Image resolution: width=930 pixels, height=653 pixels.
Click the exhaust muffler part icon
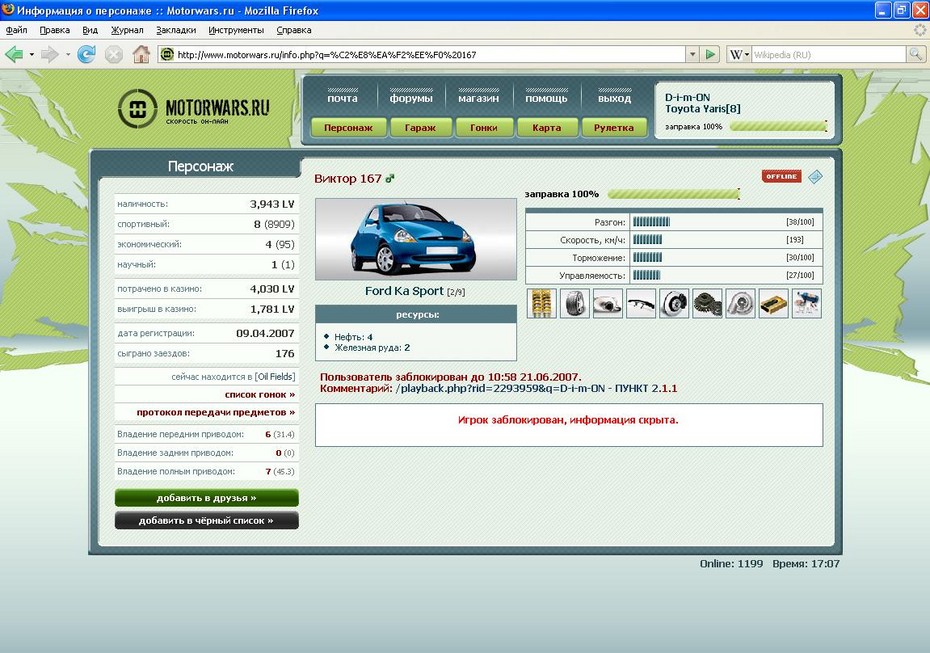[x=608, y=303]
